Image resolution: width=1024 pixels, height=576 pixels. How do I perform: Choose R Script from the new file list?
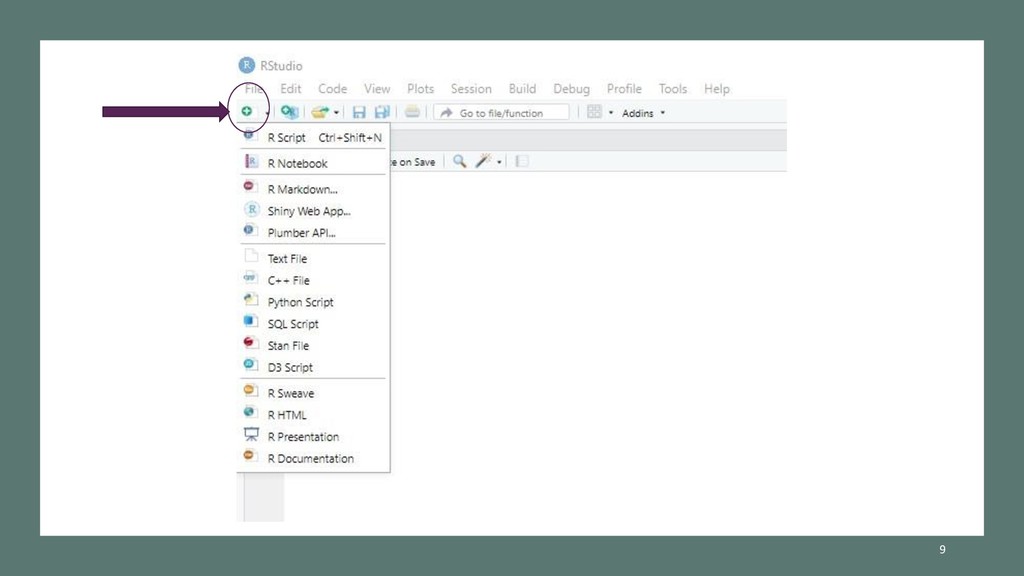314,138
